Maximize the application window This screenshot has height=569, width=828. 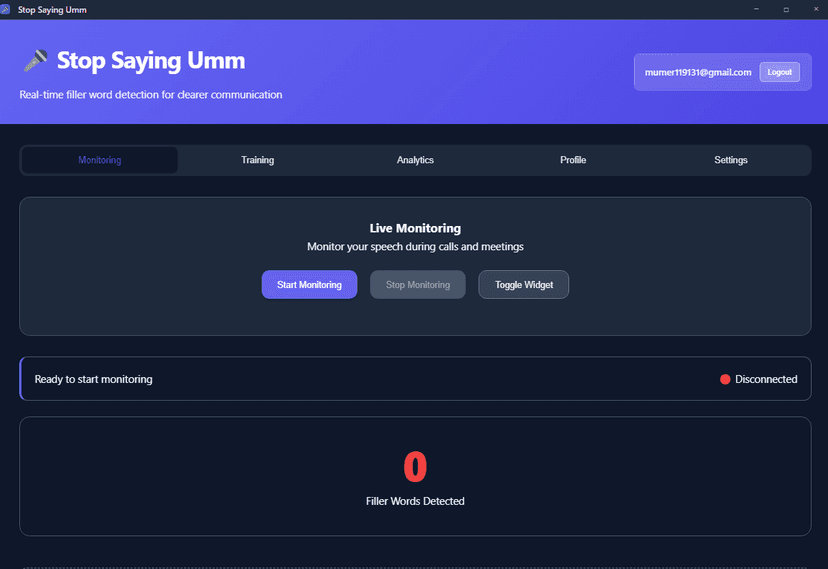(x=786, y=9)
